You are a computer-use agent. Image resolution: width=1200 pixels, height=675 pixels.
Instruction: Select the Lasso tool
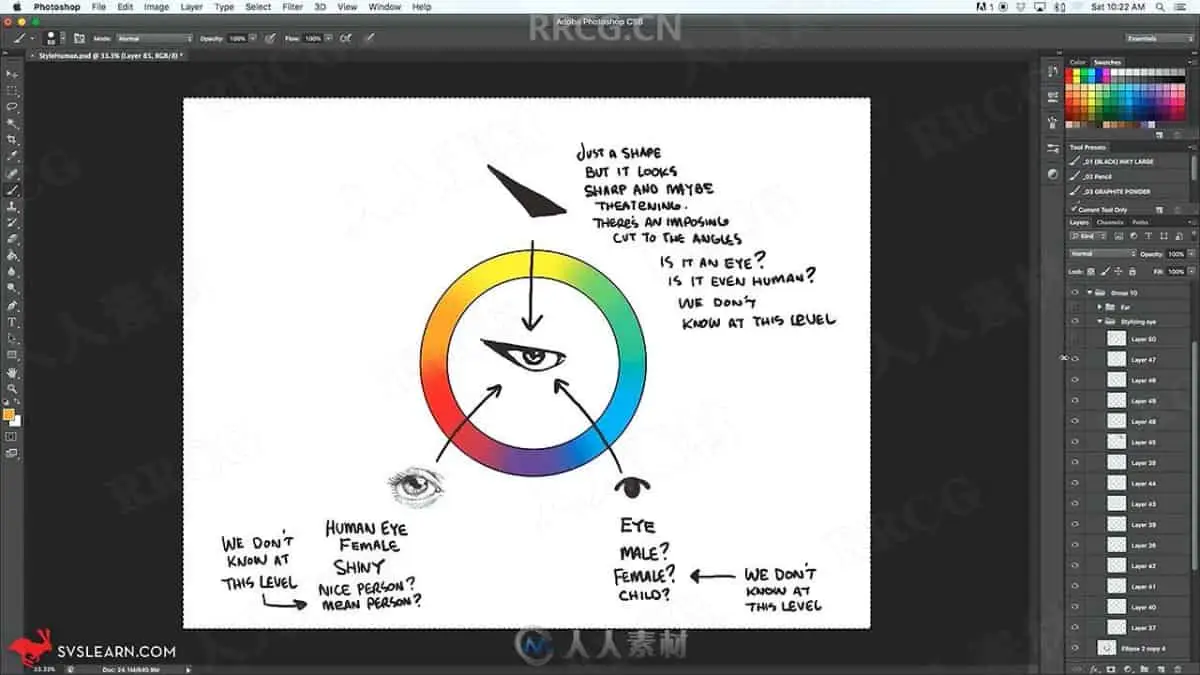(x=12, y=106)
